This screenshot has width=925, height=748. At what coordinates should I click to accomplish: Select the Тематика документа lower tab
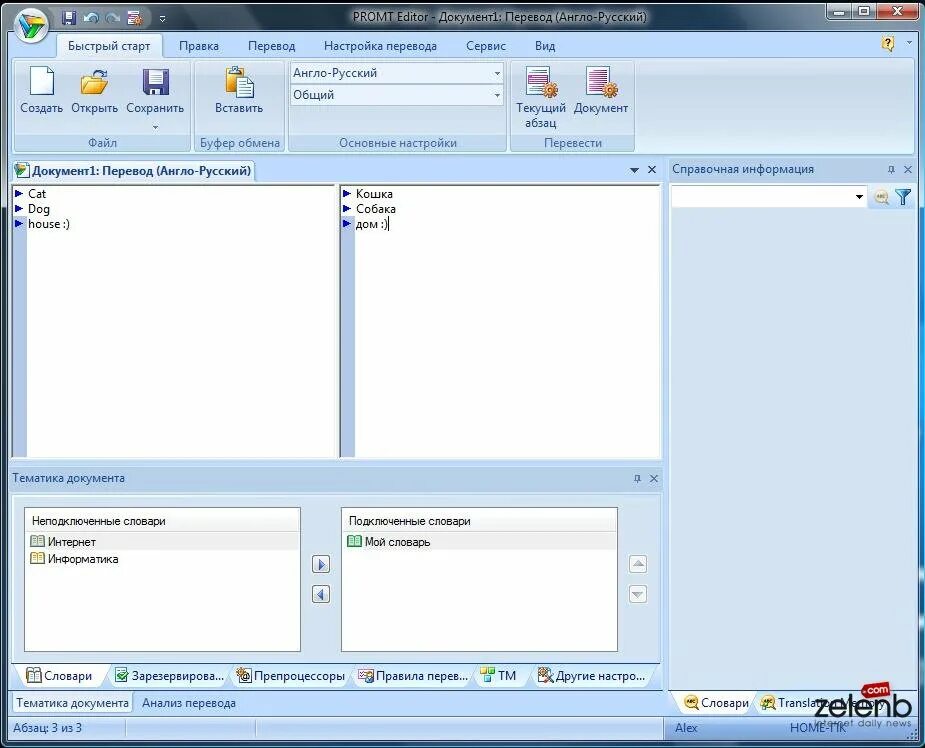72,703
